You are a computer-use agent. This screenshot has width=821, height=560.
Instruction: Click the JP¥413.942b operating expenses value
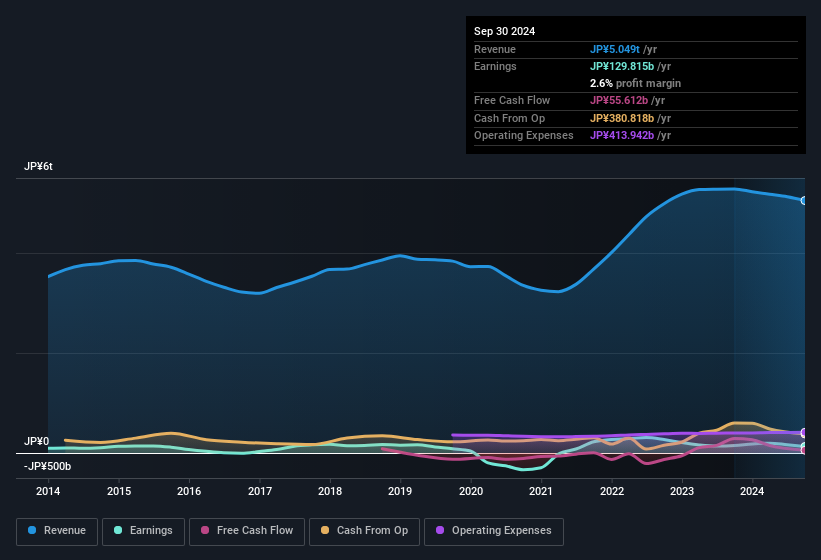622,135
